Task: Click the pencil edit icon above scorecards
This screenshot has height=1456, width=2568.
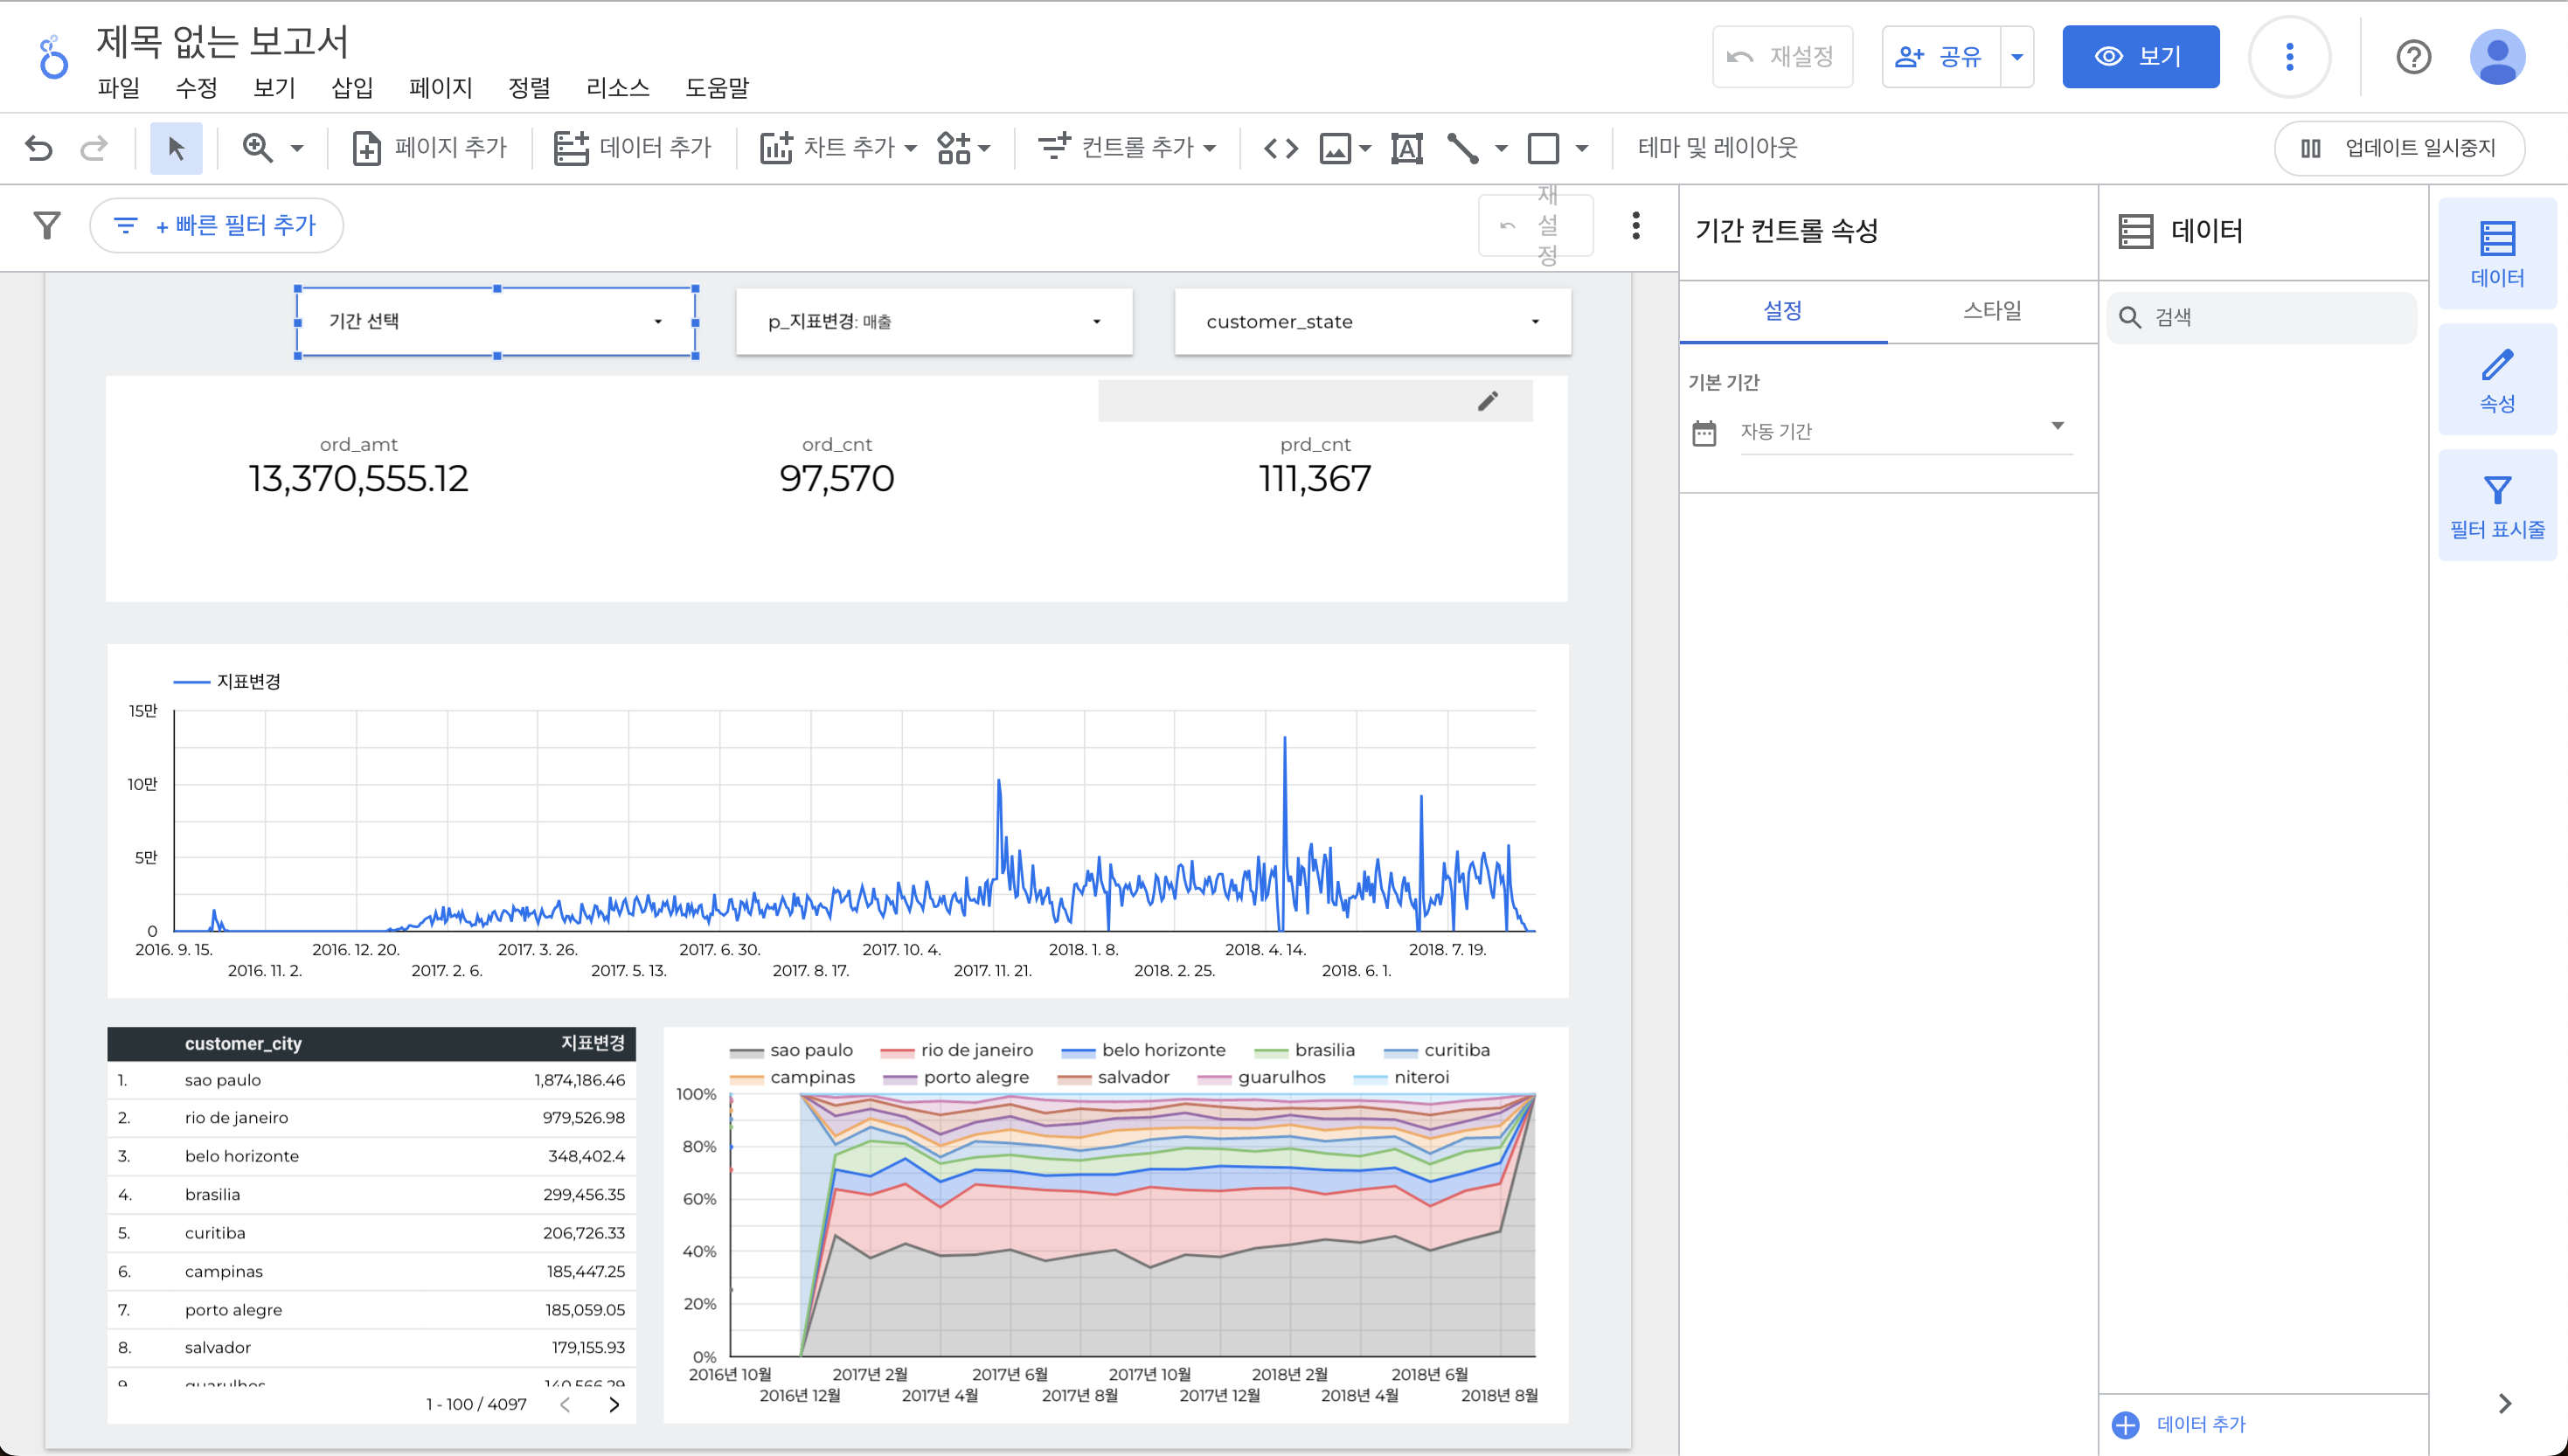Action: [1488, 400]
